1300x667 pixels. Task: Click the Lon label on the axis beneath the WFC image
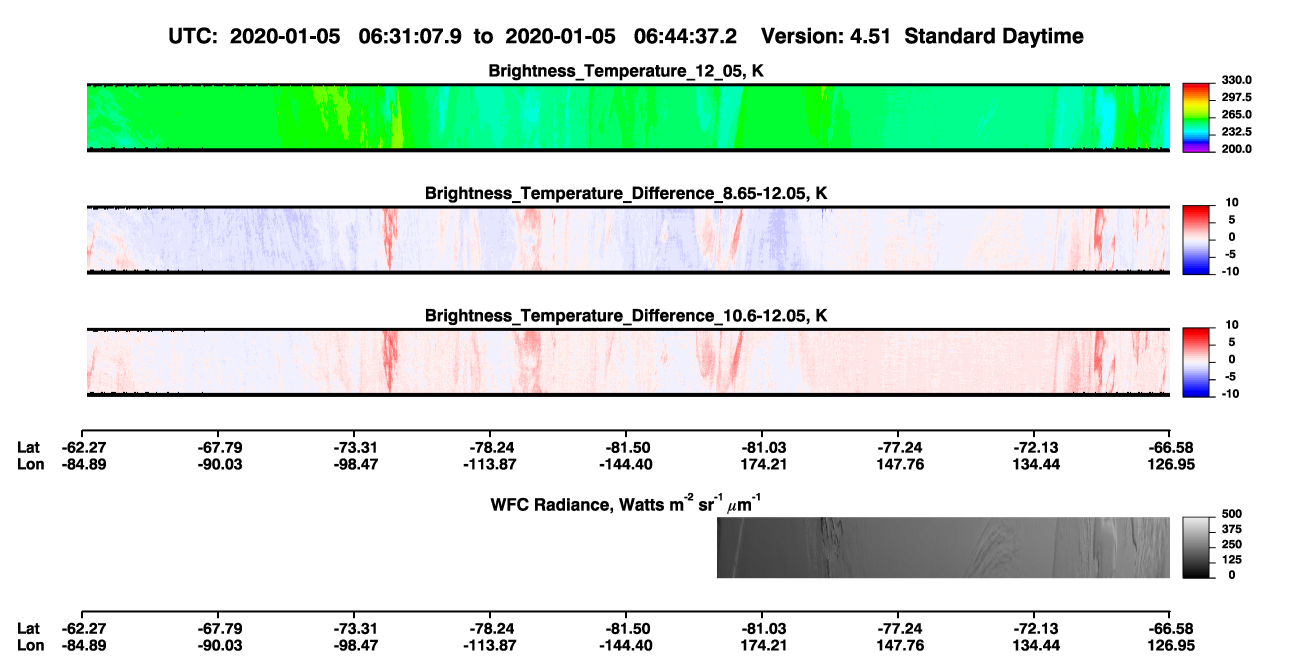click(30, 645)
